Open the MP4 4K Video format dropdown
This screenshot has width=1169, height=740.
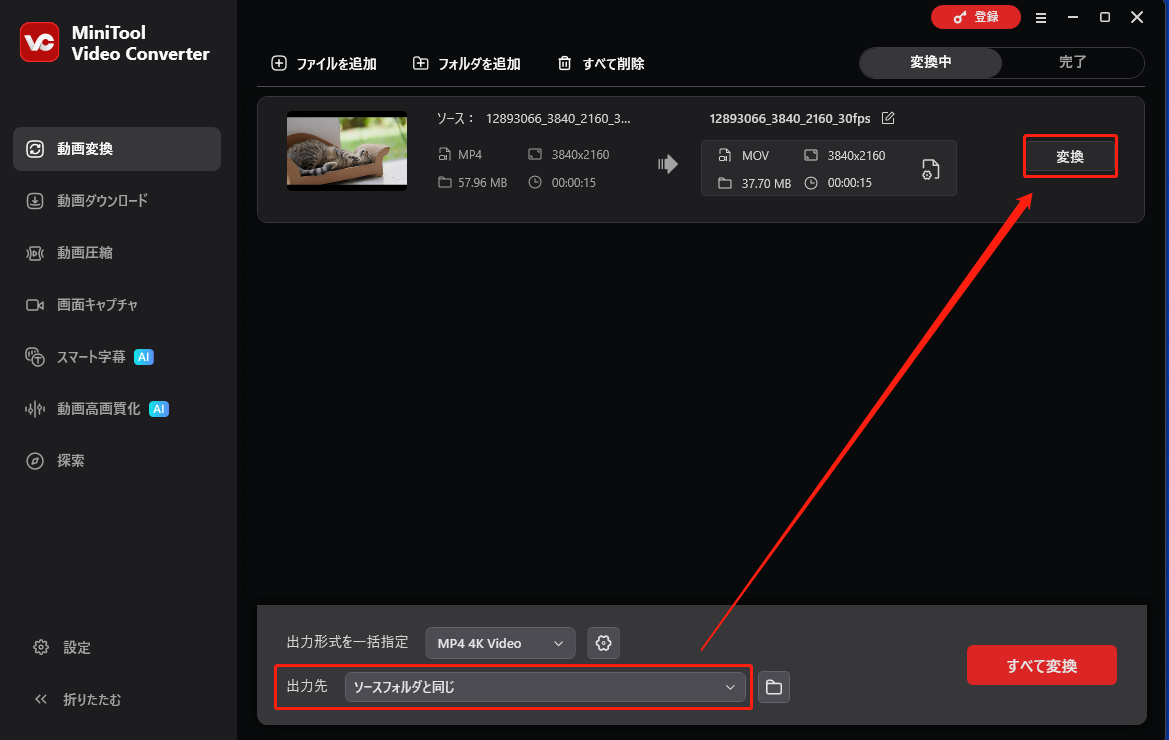[x=500, y=643]
